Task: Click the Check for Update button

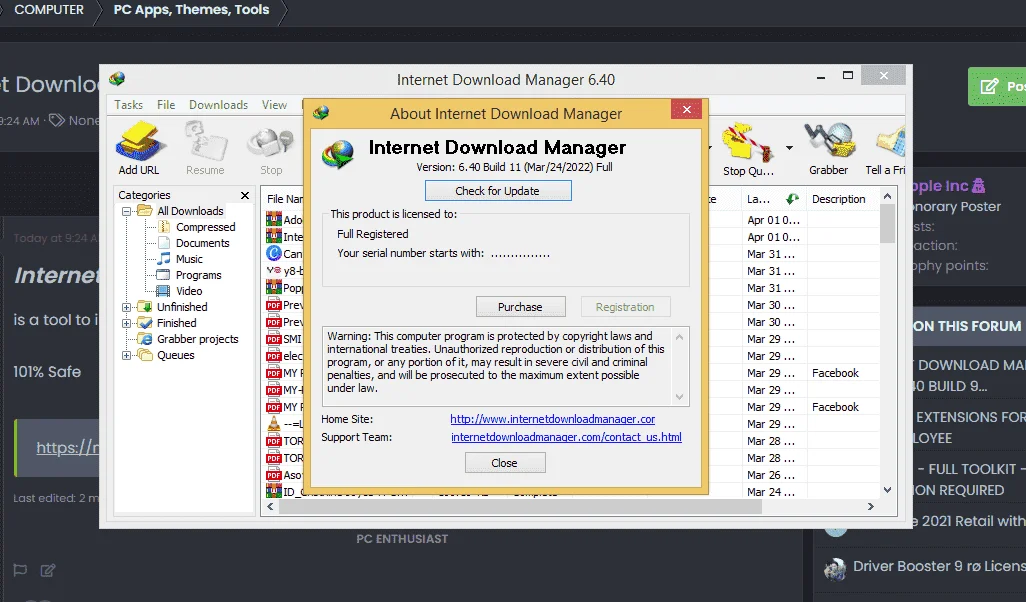Action: pos(498,191)
